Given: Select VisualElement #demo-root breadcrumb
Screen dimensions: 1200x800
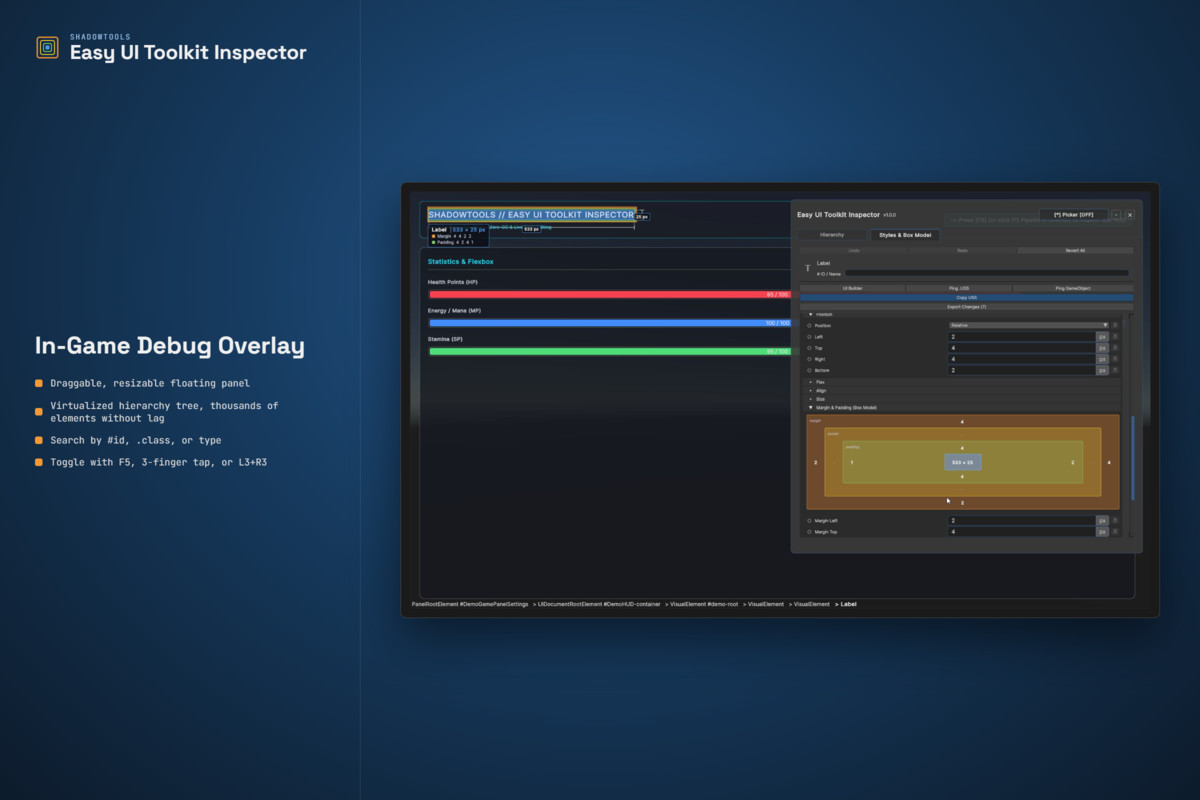Looking at the screenshot, I should 704,604.
